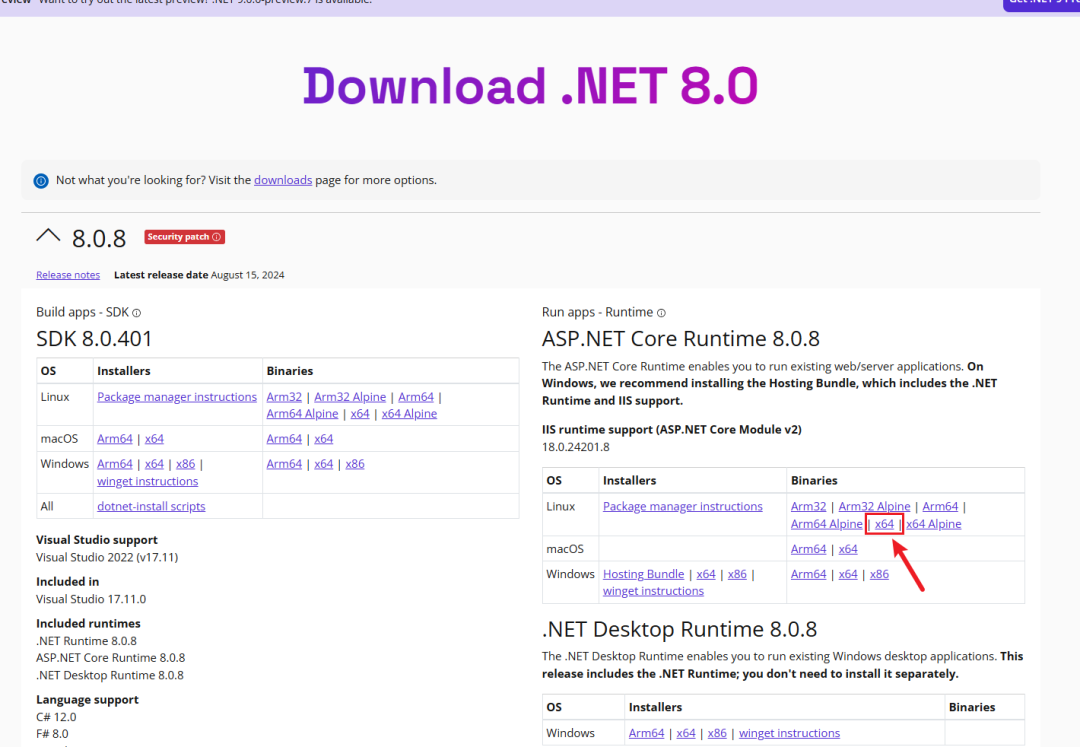
Task: Download the x64 SDK installer for Windows
Action: (x=154, y=463)
